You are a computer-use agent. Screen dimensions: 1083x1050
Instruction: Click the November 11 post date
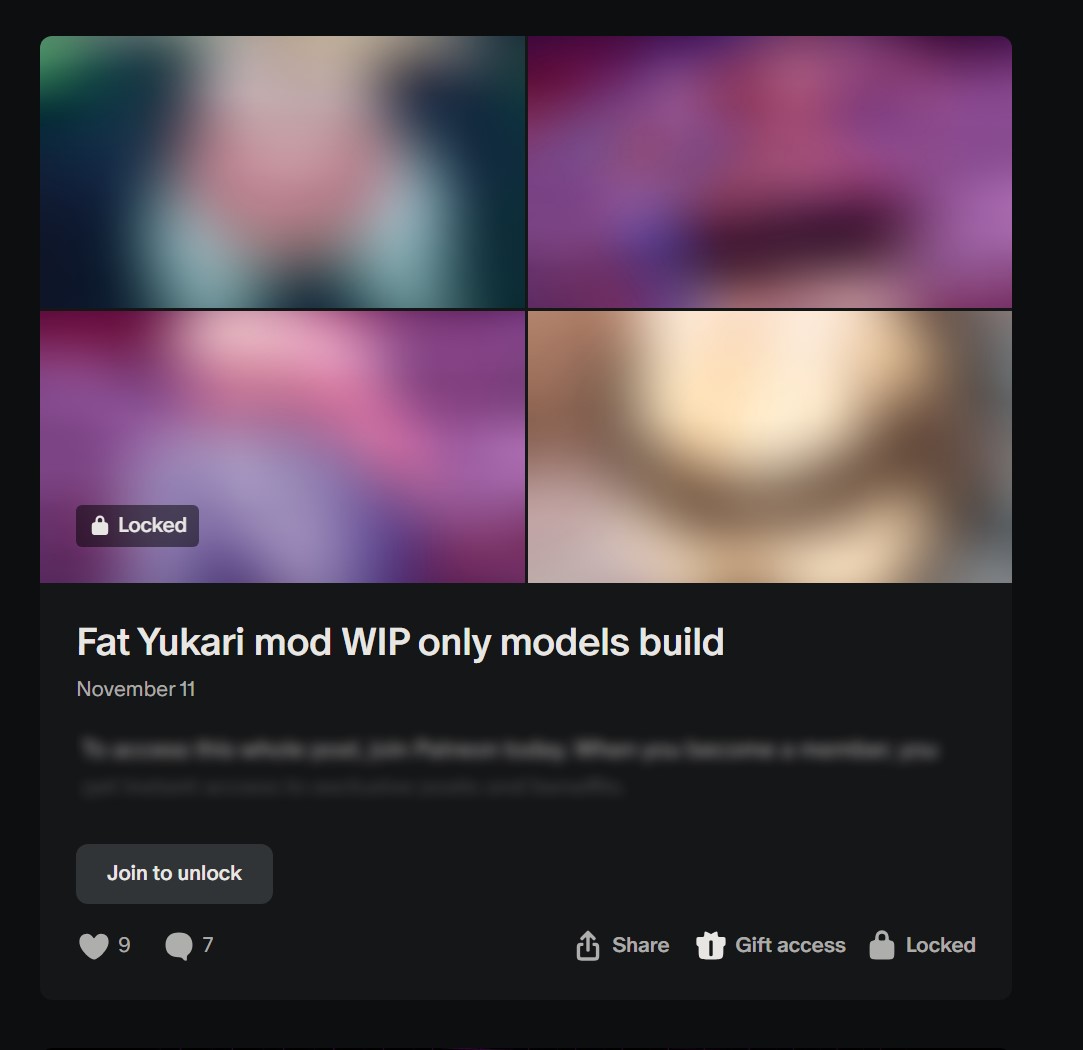coord(136,689)
